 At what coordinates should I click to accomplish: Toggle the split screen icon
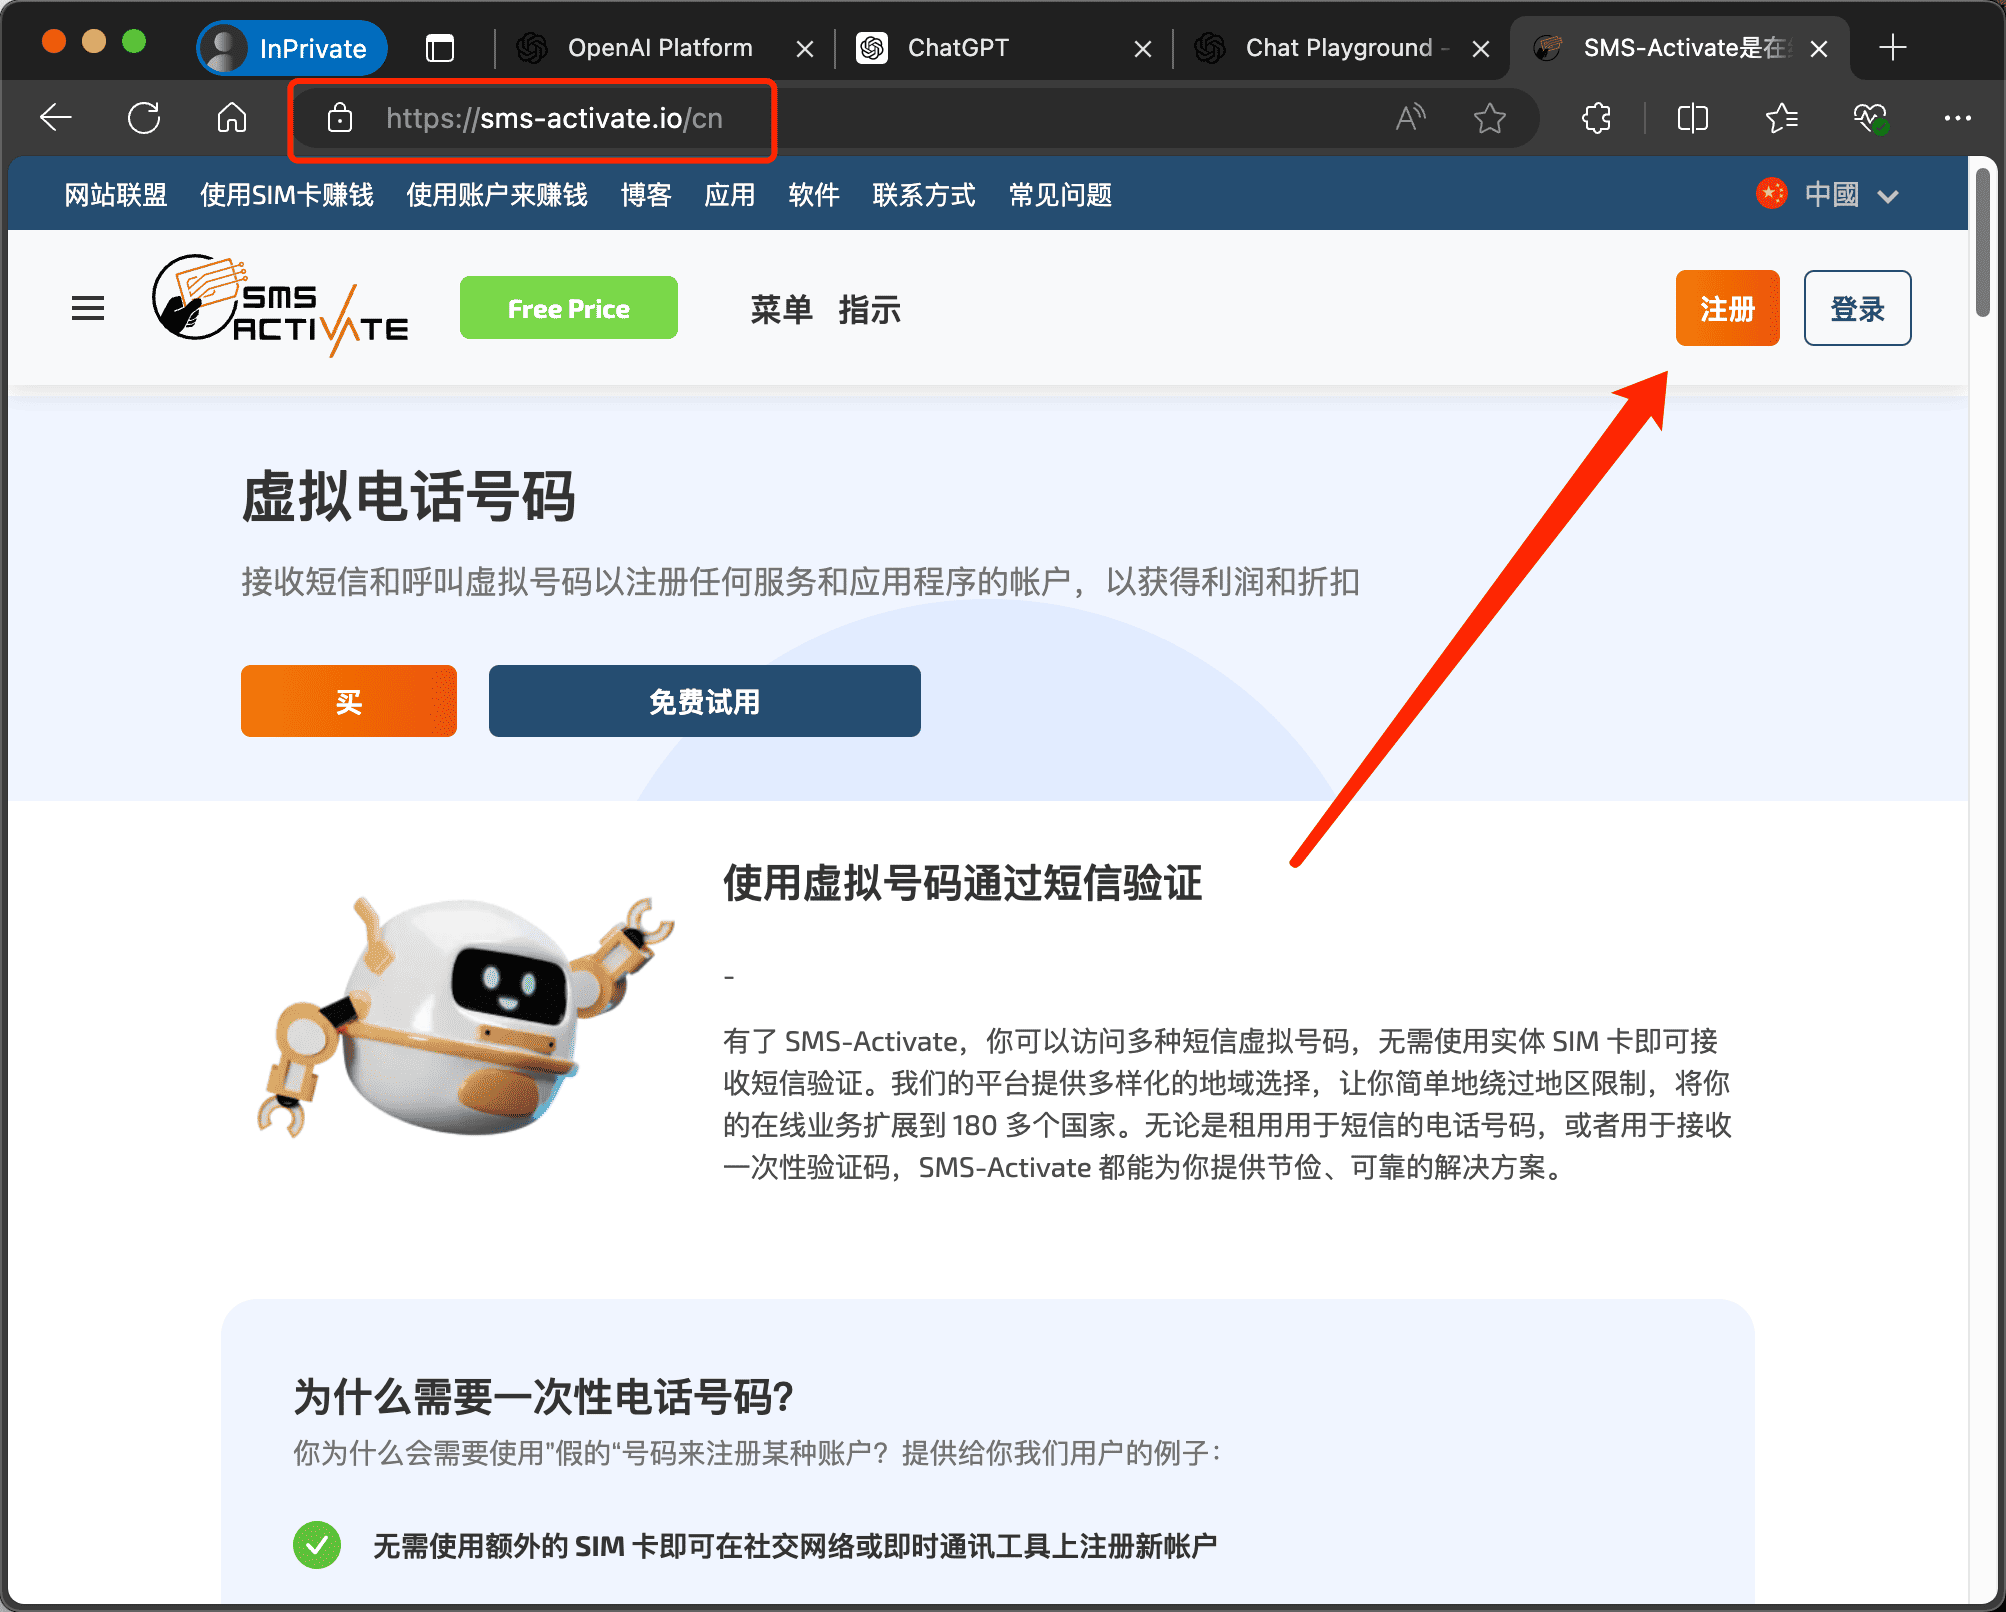point(1692,118)
